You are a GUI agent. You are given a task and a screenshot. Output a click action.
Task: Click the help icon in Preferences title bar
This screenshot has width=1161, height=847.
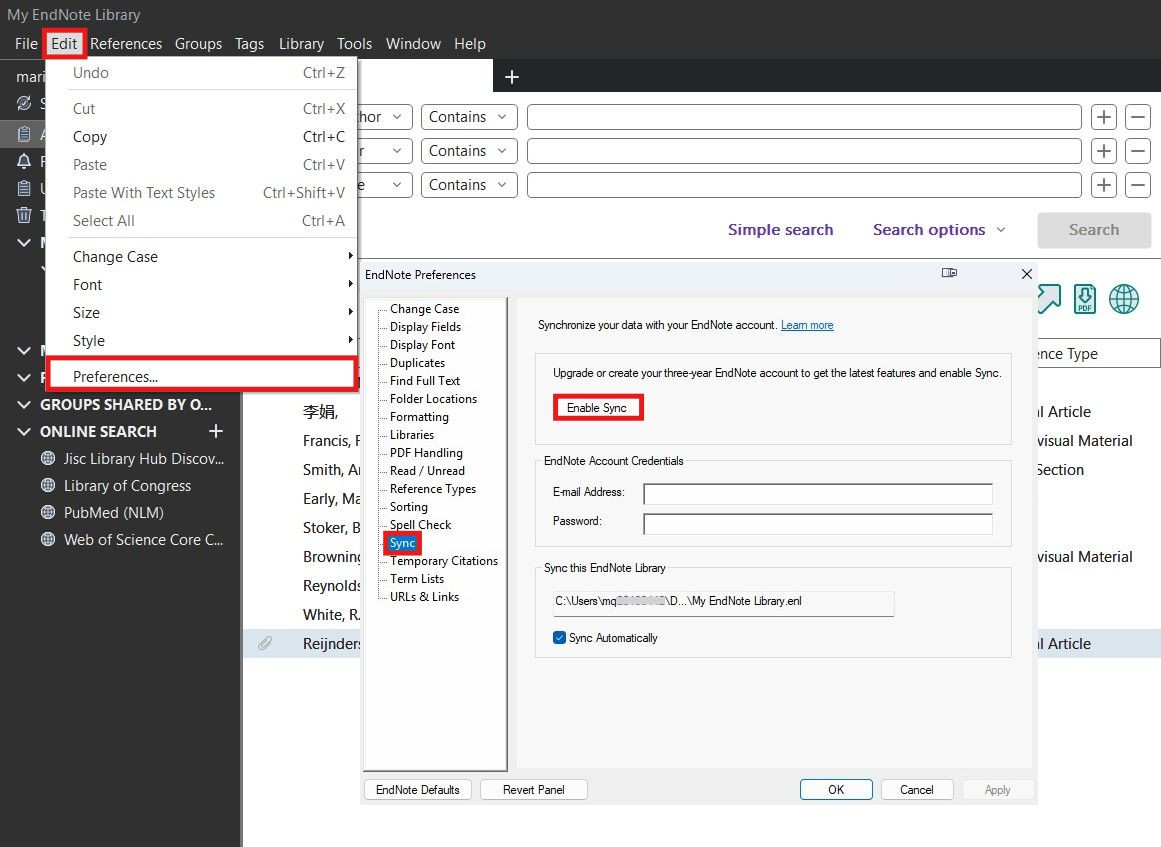click(949, 273)
